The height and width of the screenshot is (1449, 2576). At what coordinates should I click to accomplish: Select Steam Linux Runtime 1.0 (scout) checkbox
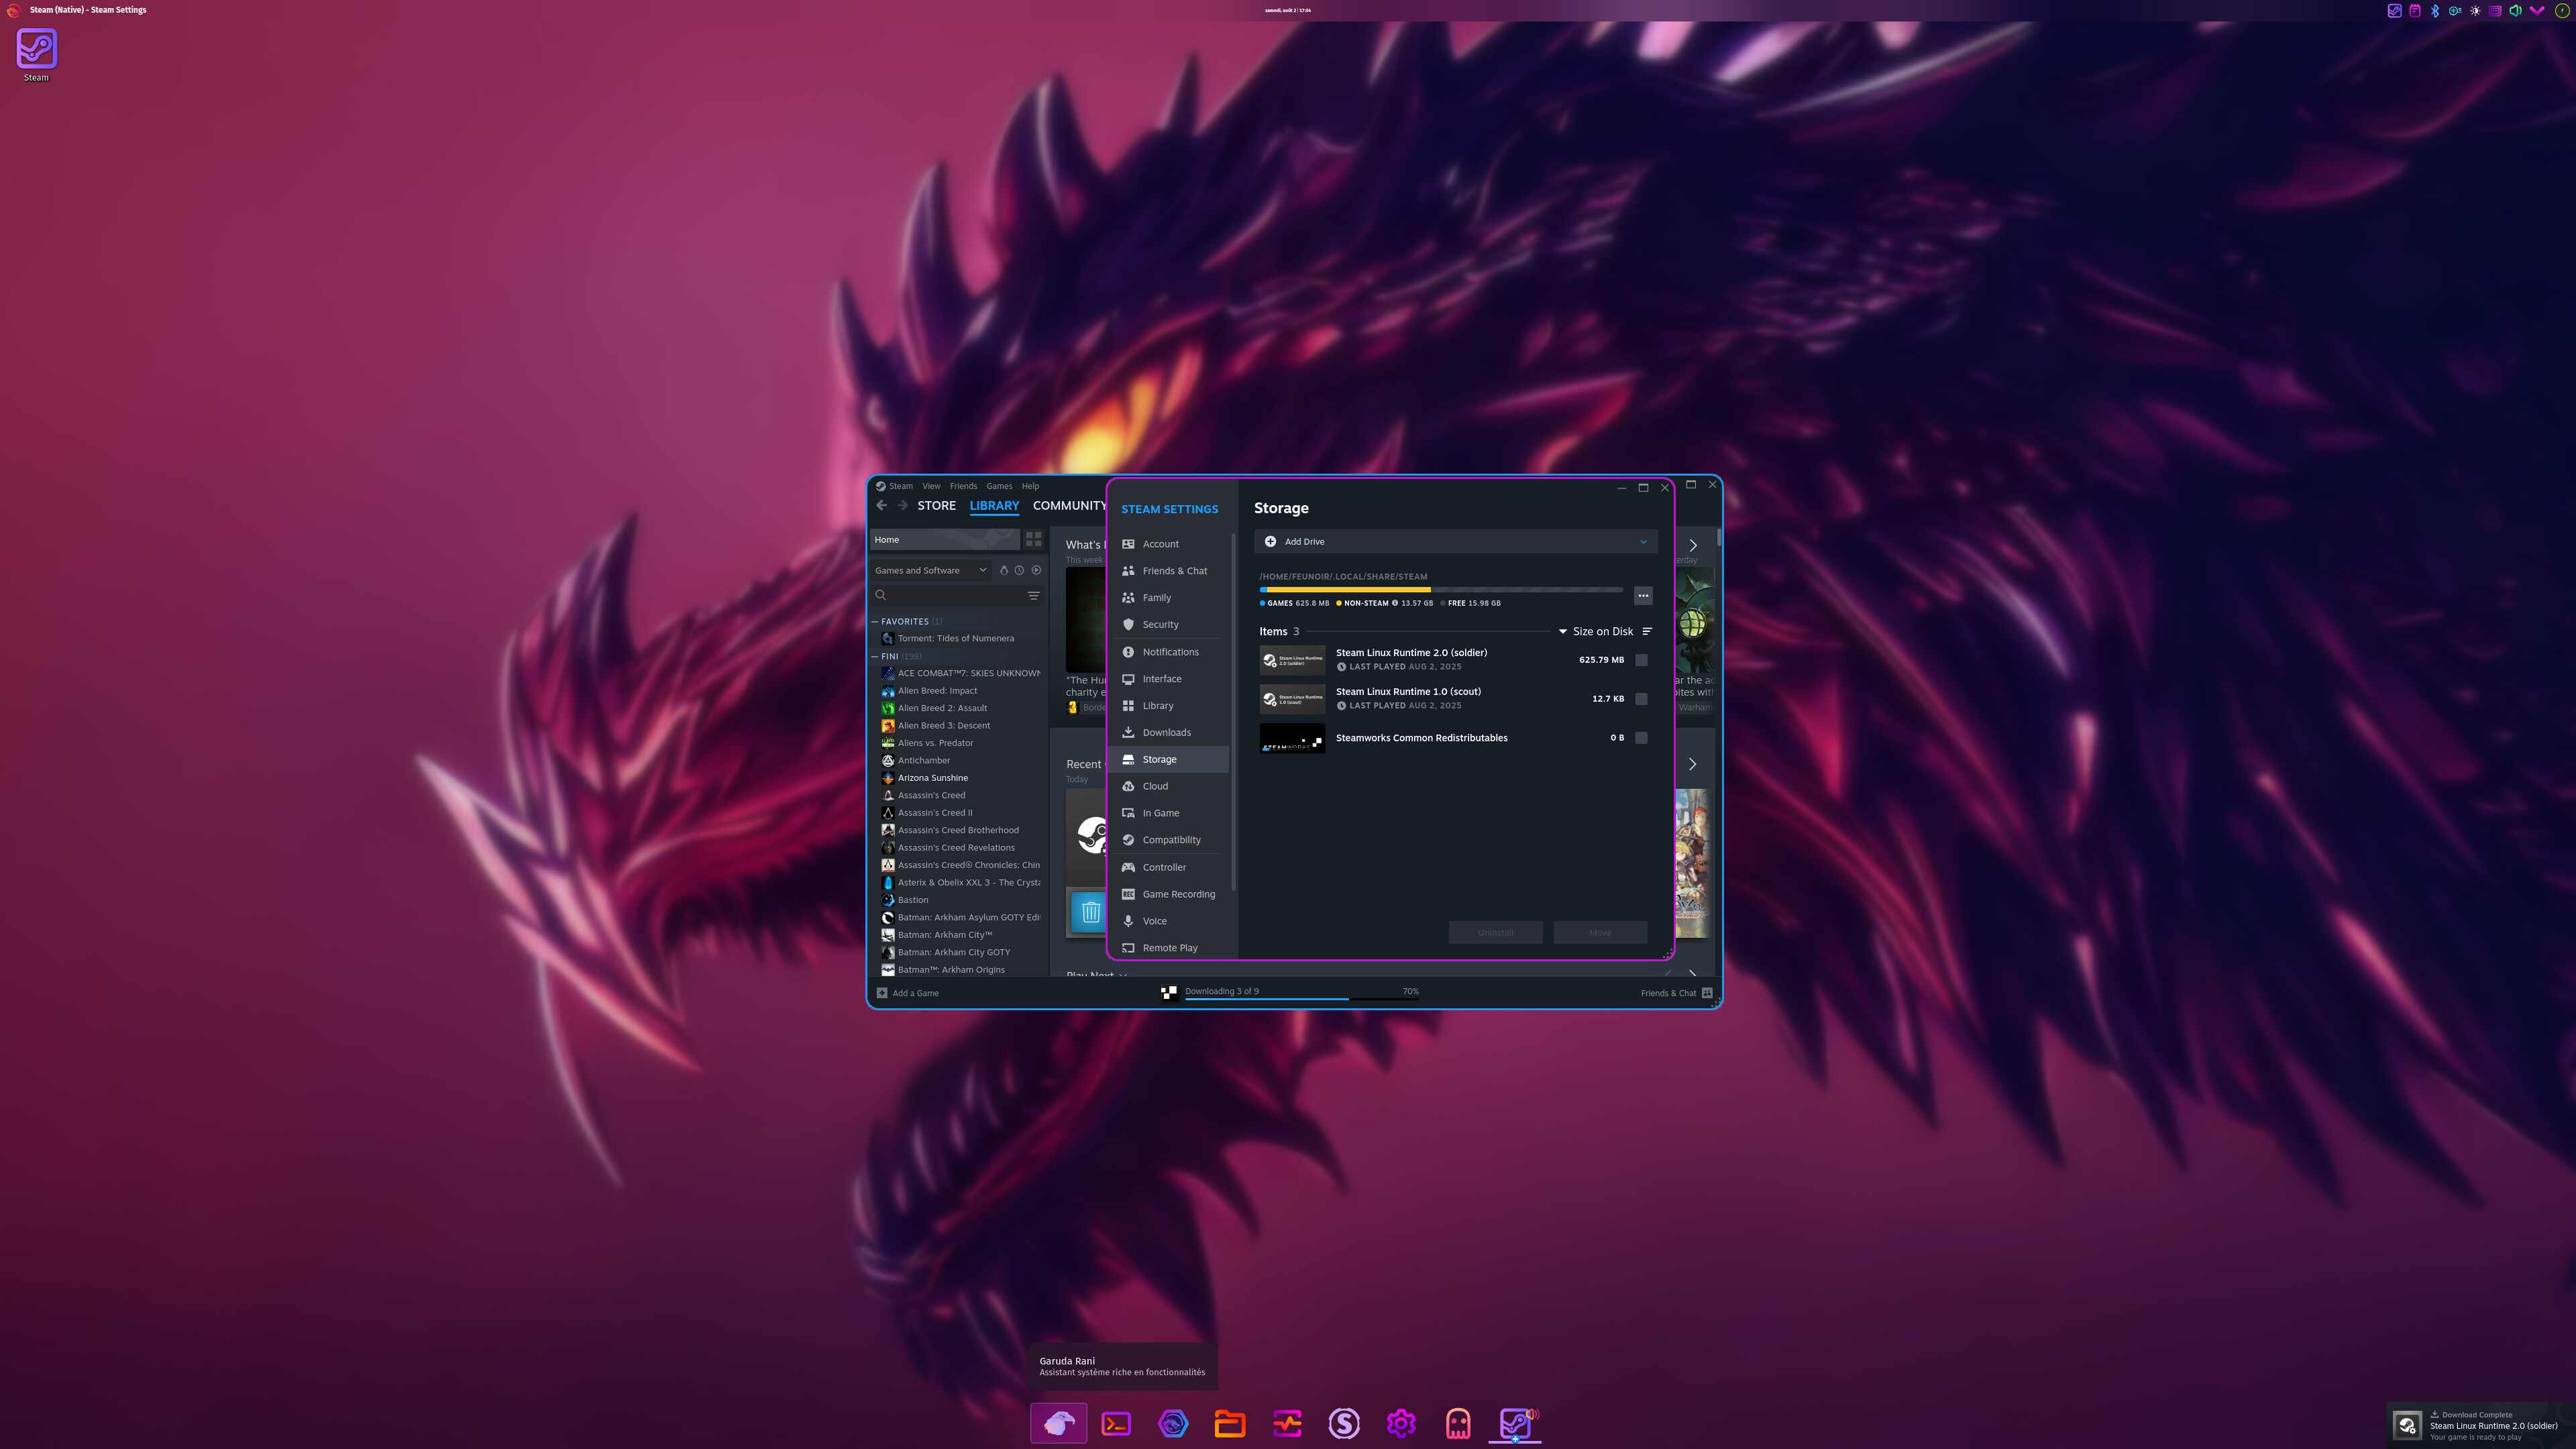tap(1641, 699)
